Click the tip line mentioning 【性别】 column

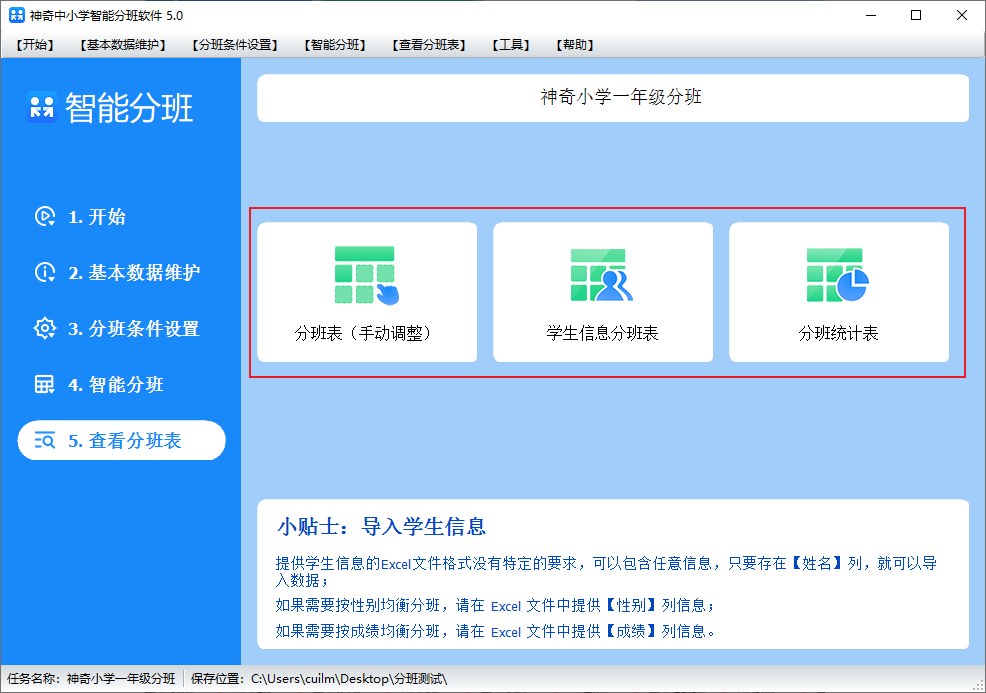(496, 606)
